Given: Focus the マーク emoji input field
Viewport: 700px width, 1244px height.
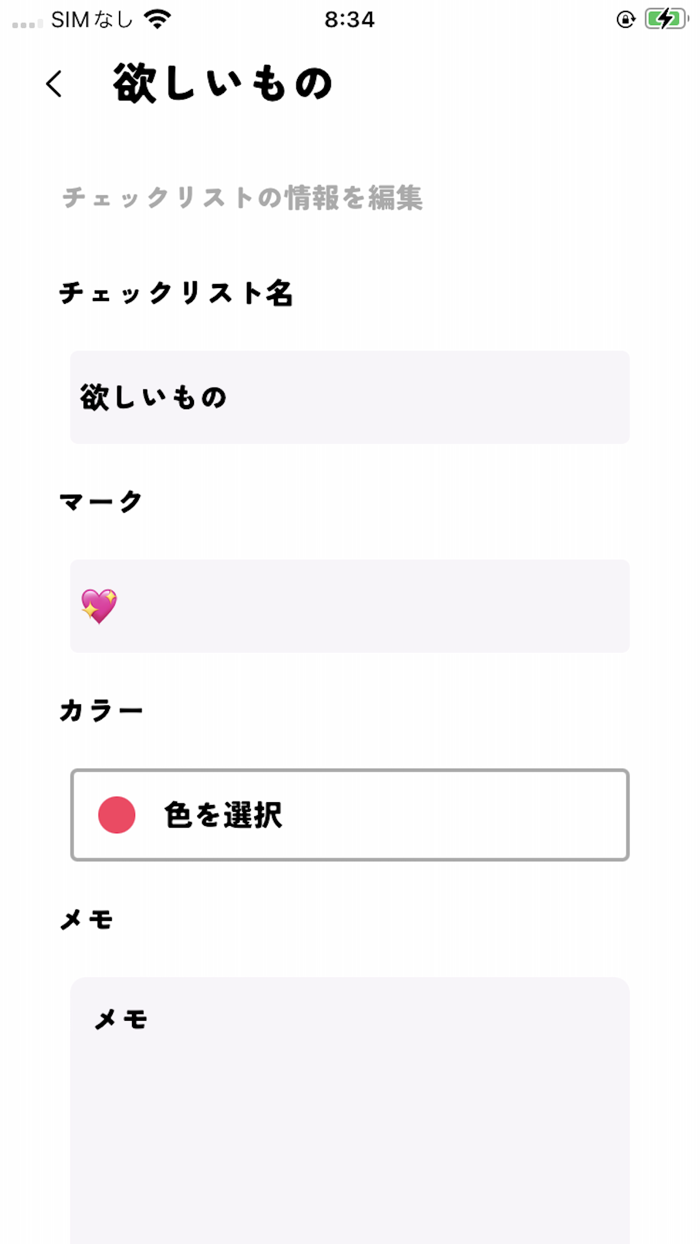Looking at the screenshot, I should click(x=350, y=606).
